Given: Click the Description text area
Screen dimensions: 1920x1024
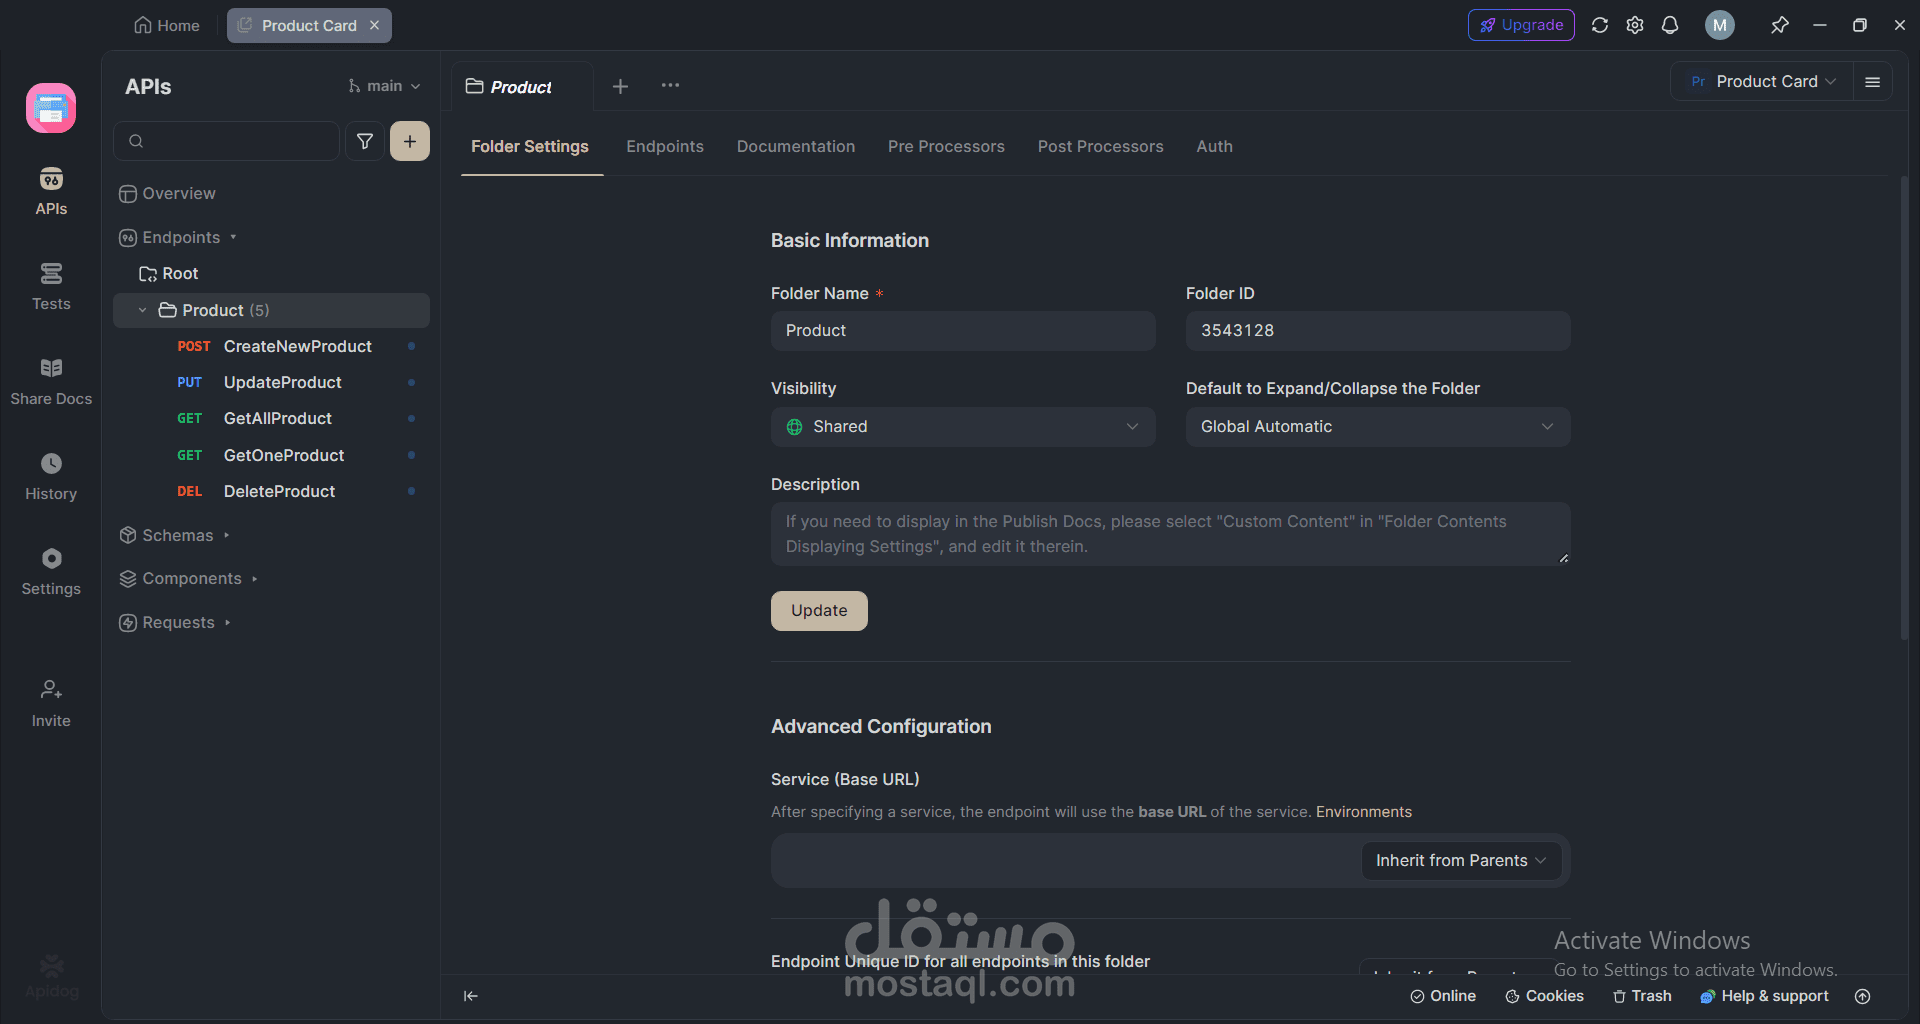Looking at the screenshot, I should [1170, 534].
